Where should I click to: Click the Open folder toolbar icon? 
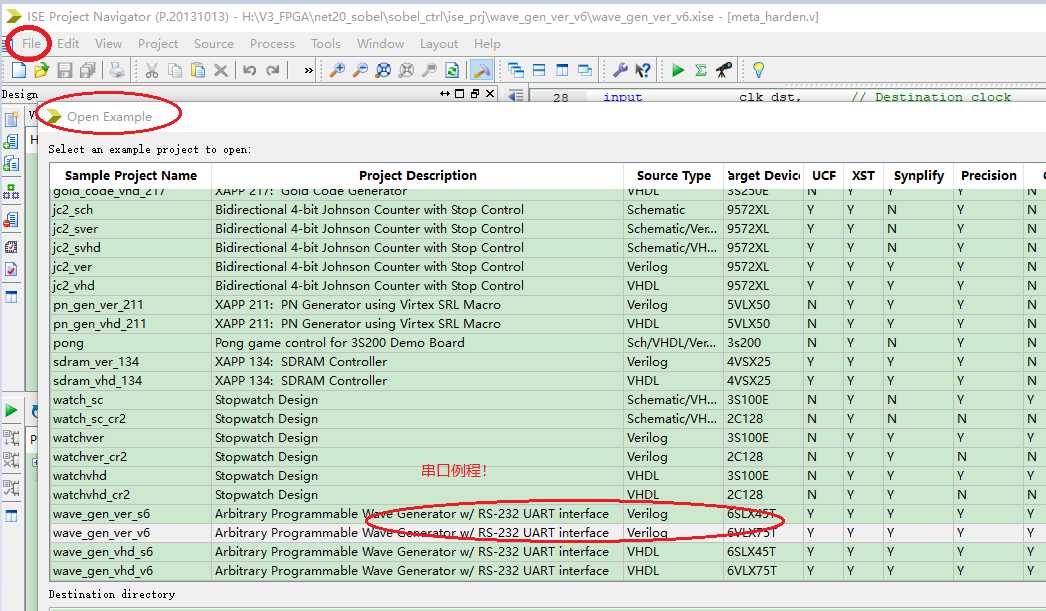[x=41, y=70]
